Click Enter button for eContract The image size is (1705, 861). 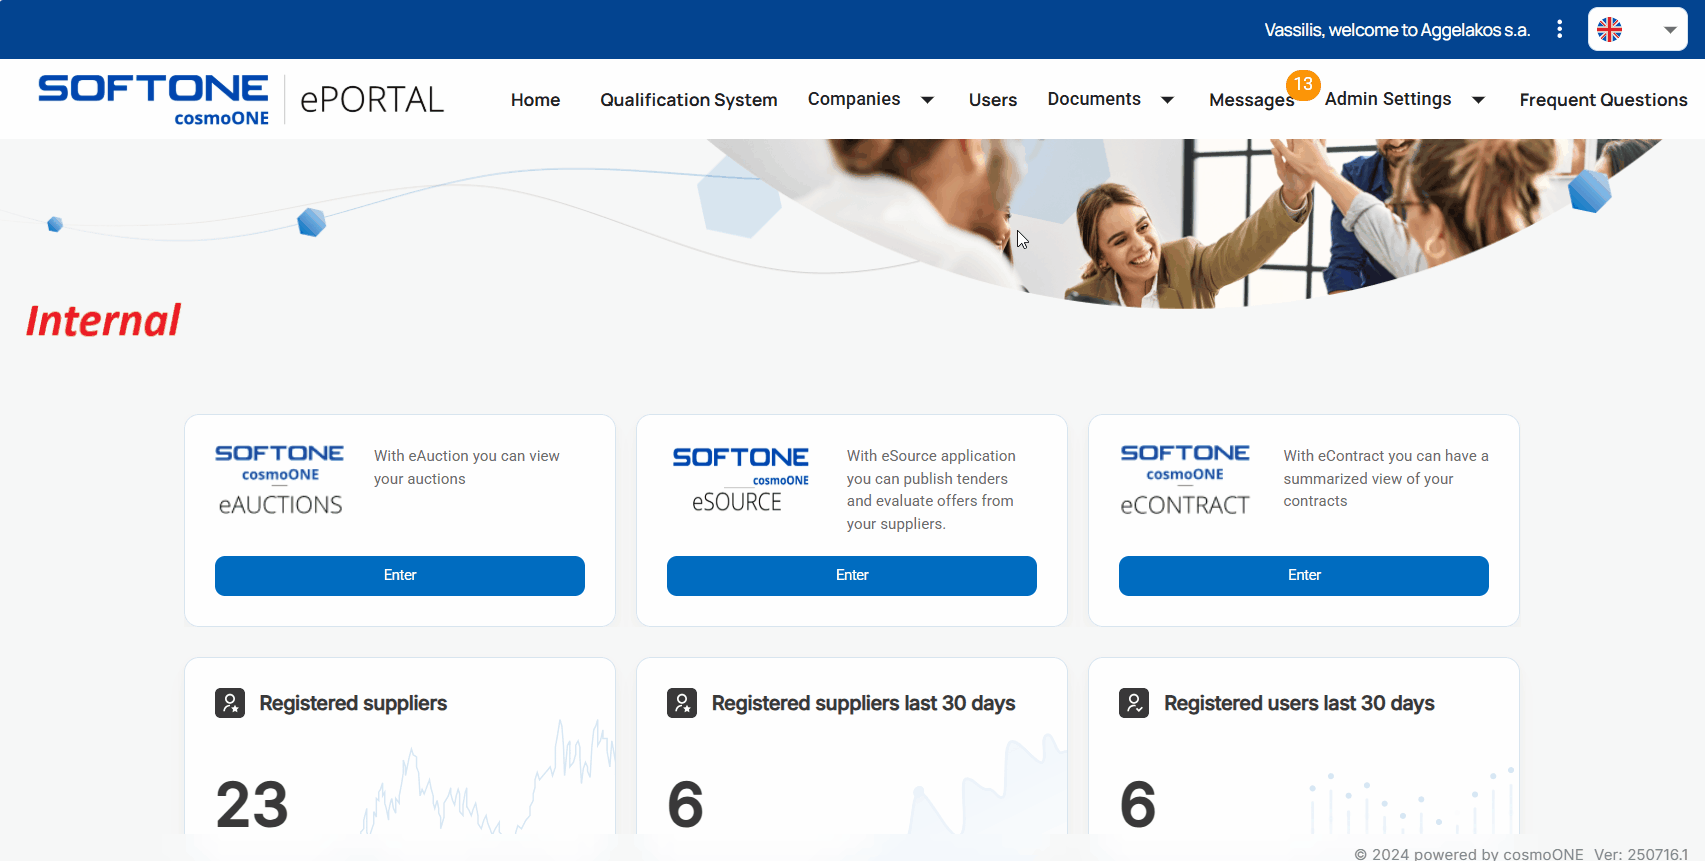click(1304, 576)
